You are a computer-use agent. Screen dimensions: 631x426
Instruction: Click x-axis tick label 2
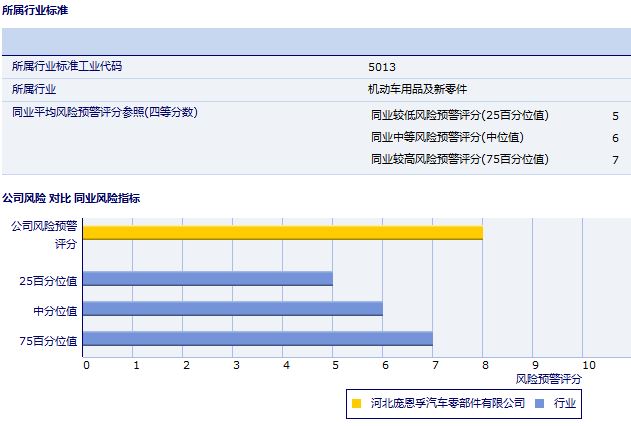click(x=186, y=365)
